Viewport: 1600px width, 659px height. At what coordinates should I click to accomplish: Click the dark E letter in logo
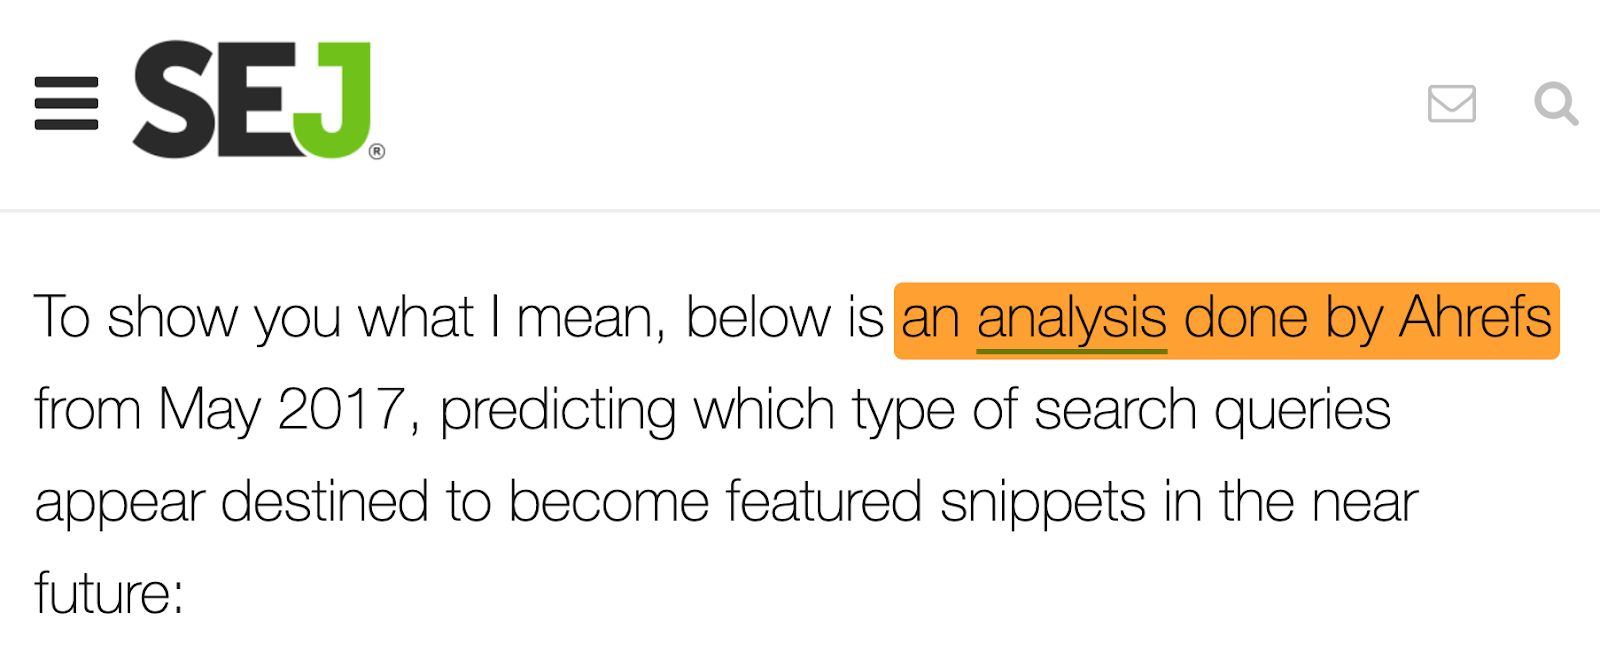(257, 100)
